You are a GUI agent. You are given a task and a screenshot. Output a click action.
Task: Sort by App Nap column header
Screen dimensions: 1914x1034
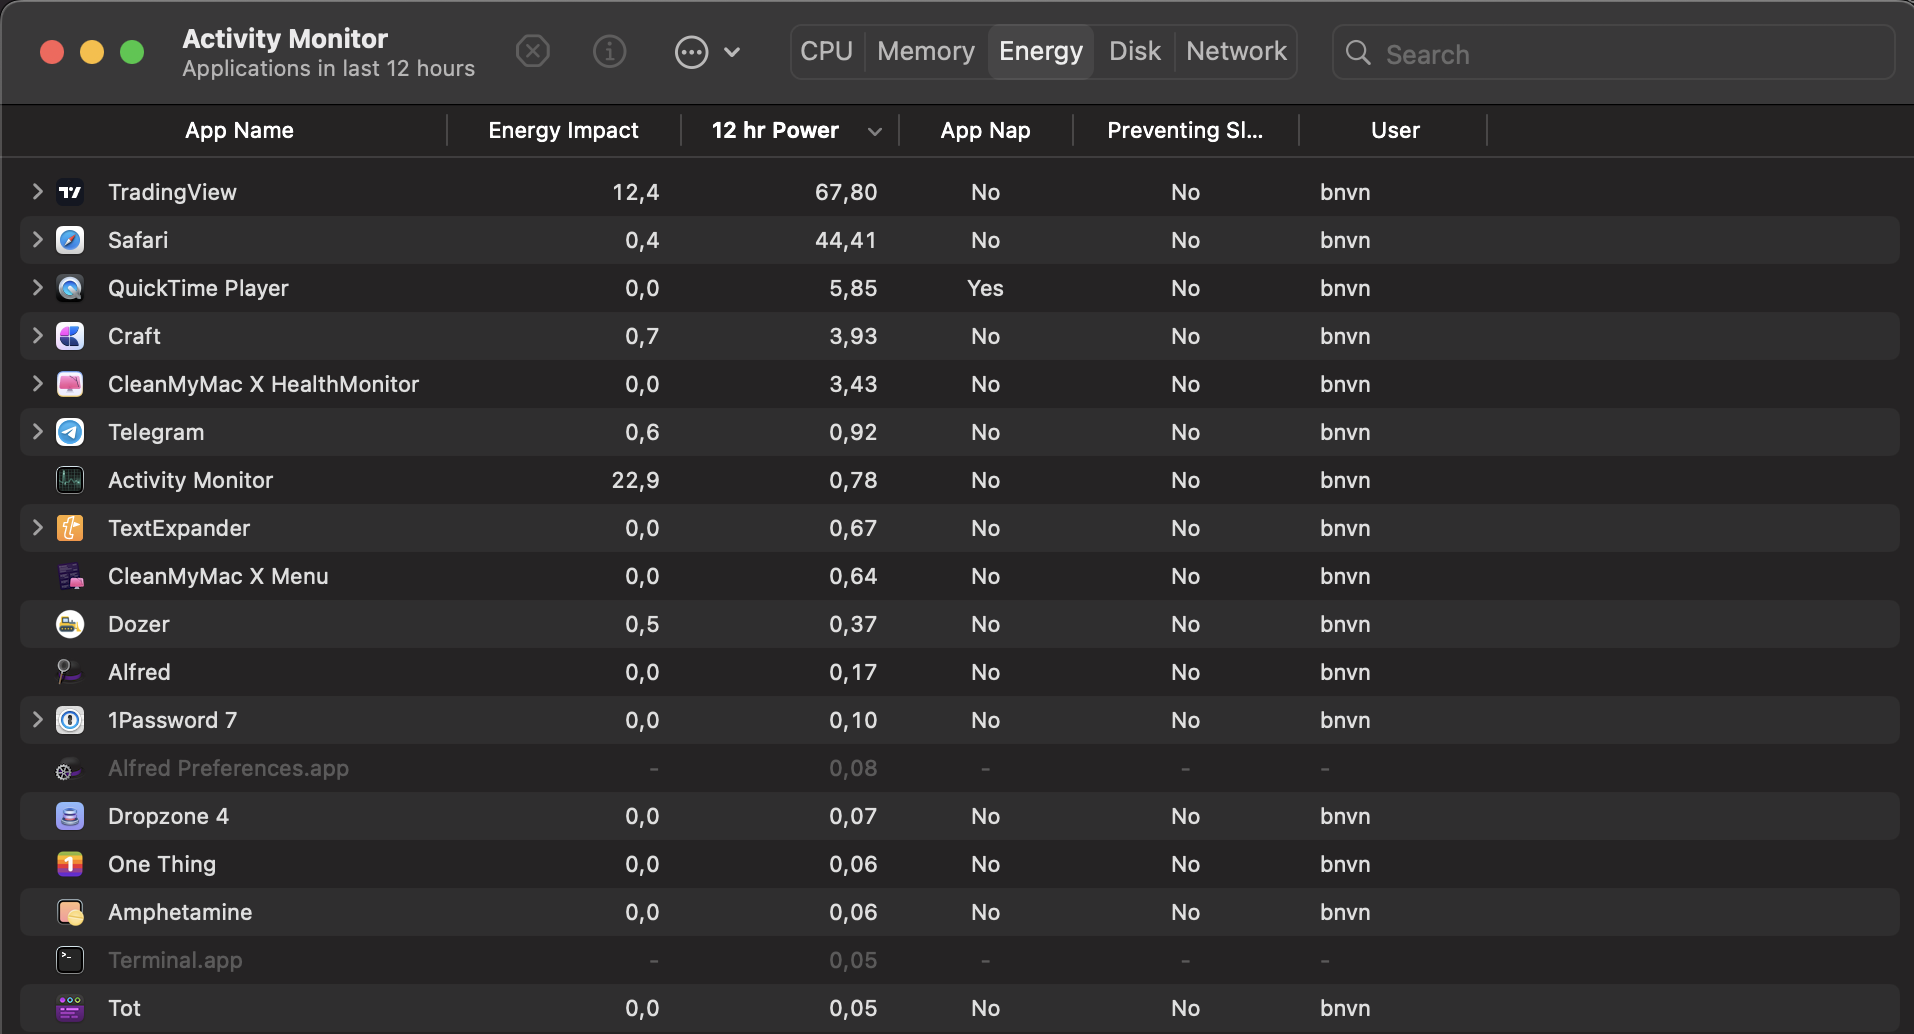[985, 130]
